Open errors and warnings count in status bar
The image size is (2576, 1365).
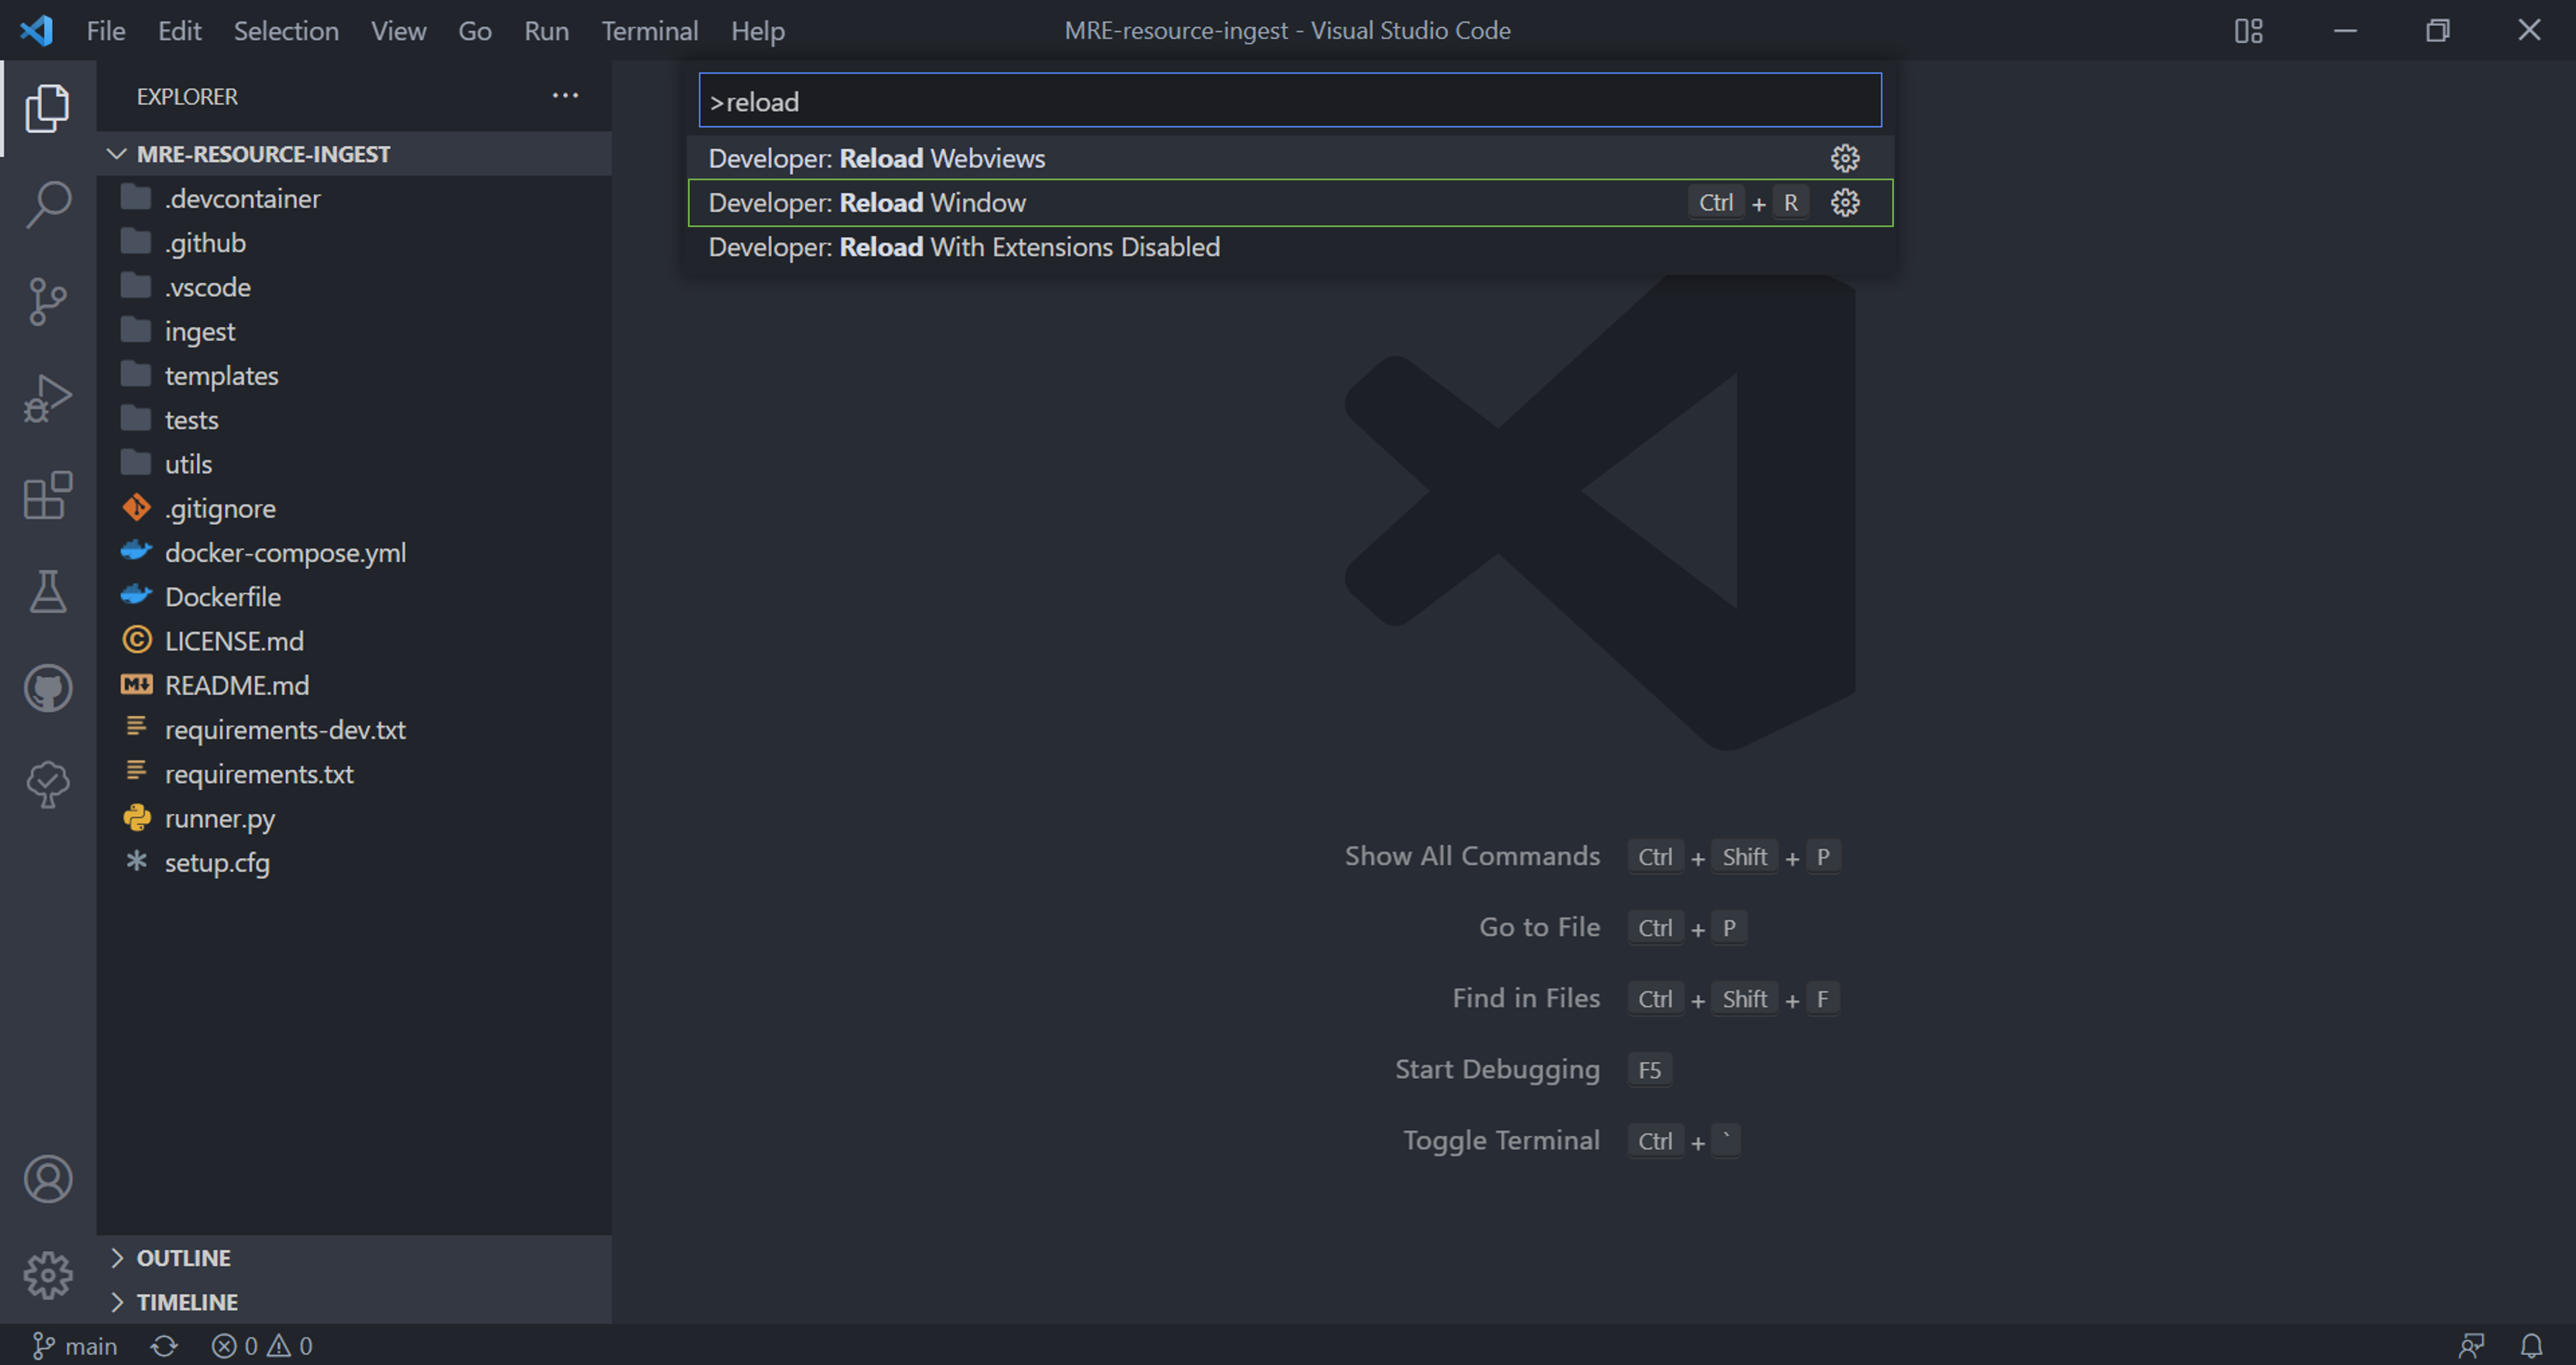(x=262, y=1346)
